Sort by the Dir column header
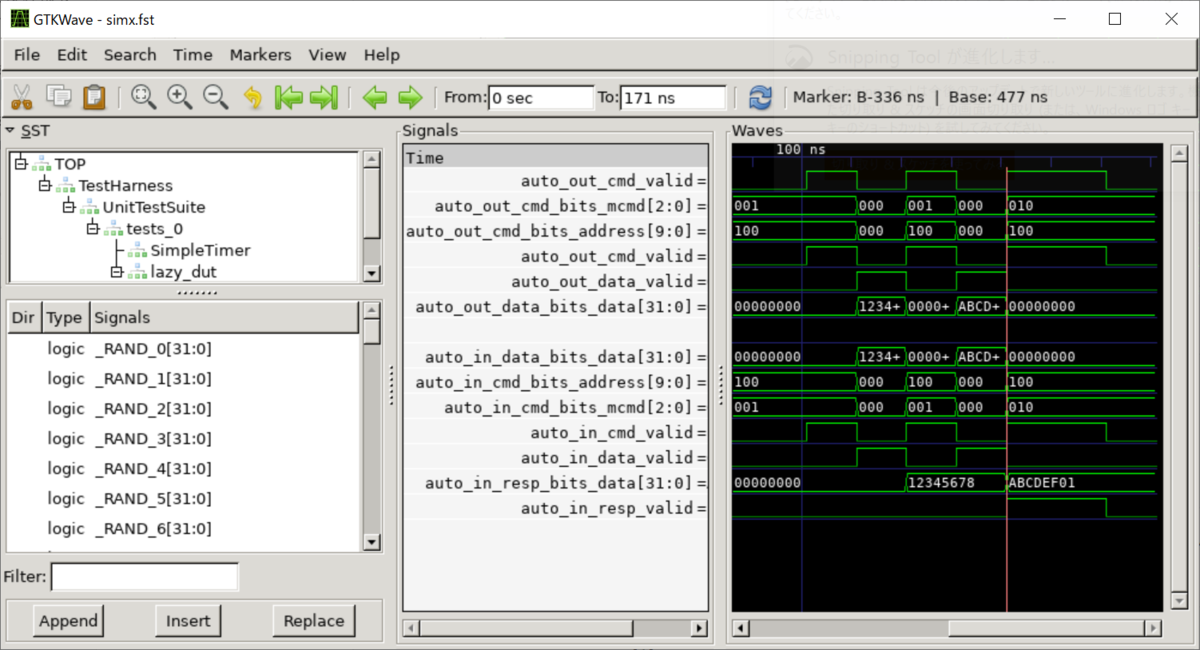Screen dimensions: 1200x650 click(23, 317)
